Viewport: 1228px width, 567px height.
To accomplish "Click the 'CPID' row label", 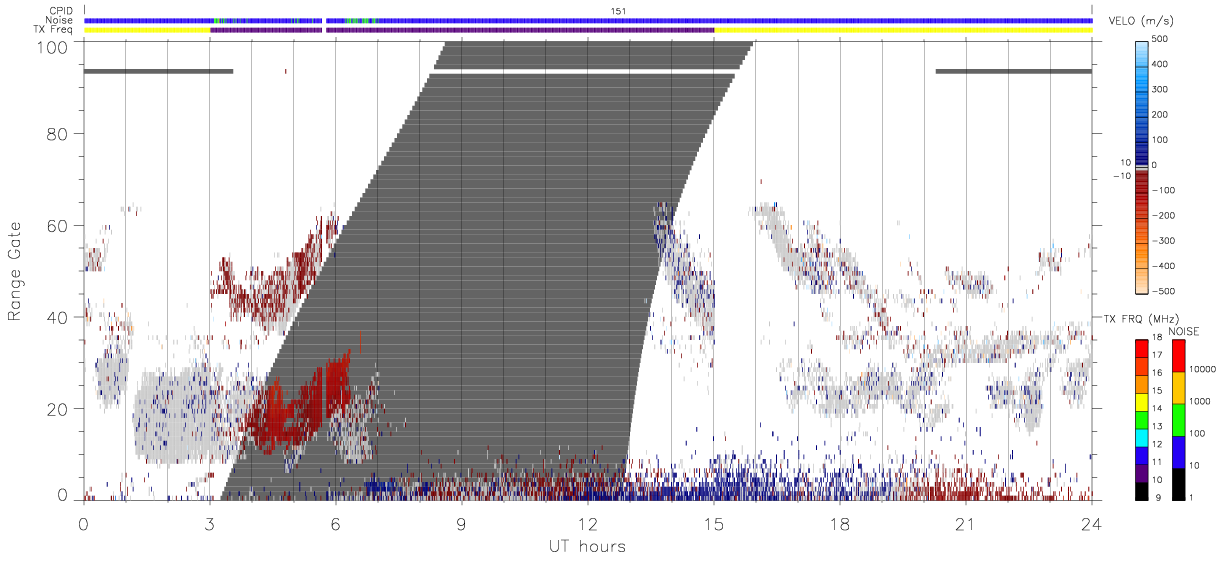I will click(62, 11).
